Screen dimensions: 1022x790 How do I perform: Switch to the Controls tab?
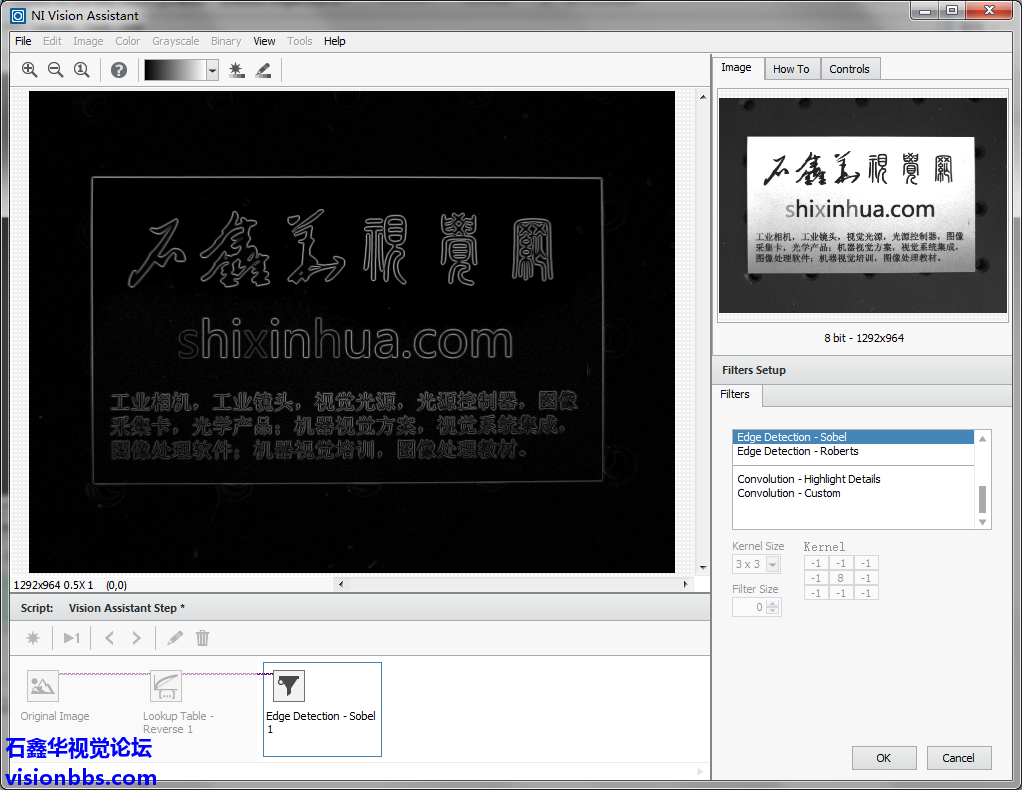849,69
